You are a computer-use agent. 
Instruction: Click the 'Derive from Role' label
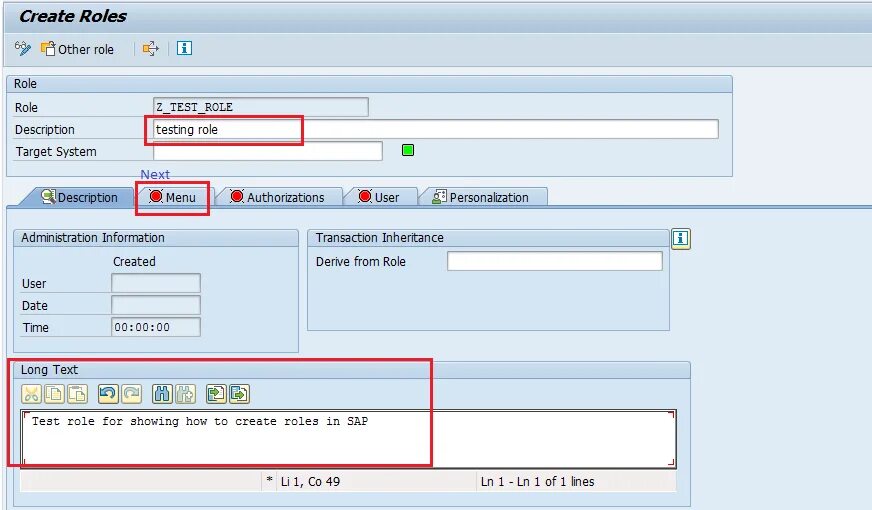[360, 261]
